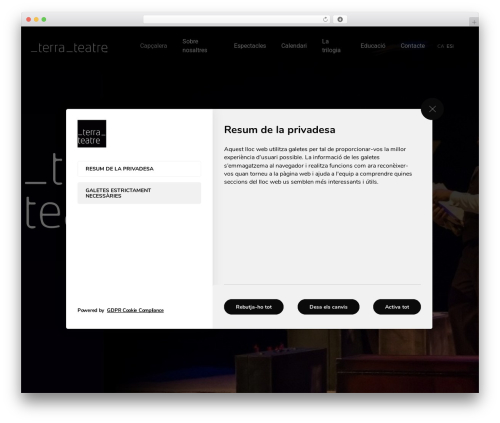
Task: Click the _terra_teatre site logo in the header
Action: pos(69,47)
